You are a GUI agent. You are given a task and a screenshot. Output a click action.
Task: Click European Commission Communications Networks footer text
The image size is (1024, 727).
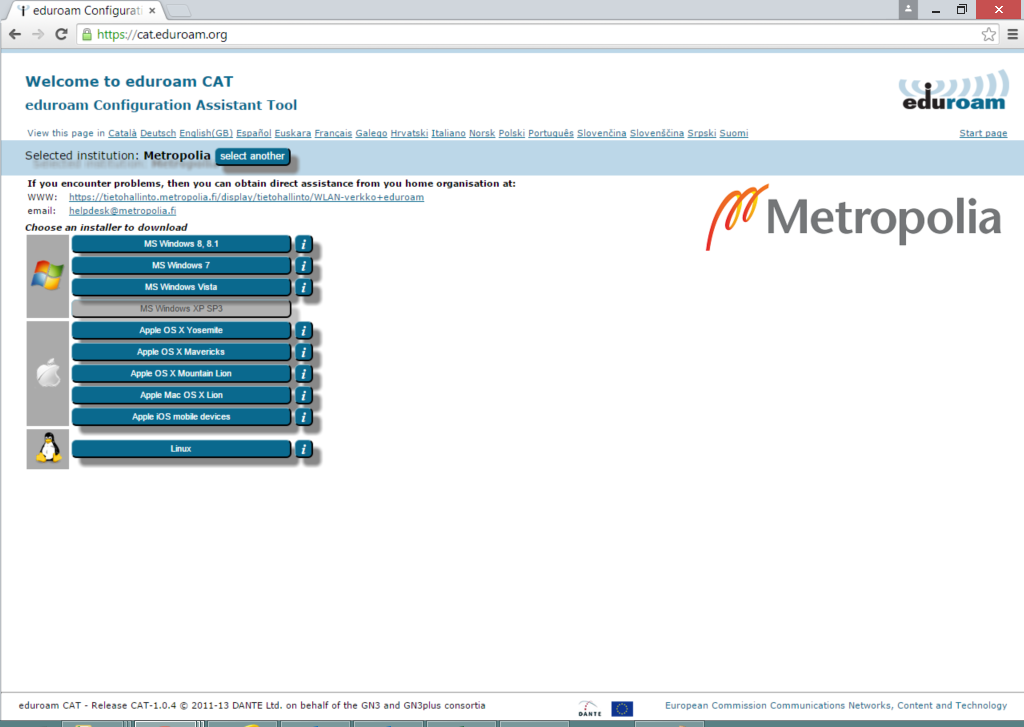pos(836,705)
